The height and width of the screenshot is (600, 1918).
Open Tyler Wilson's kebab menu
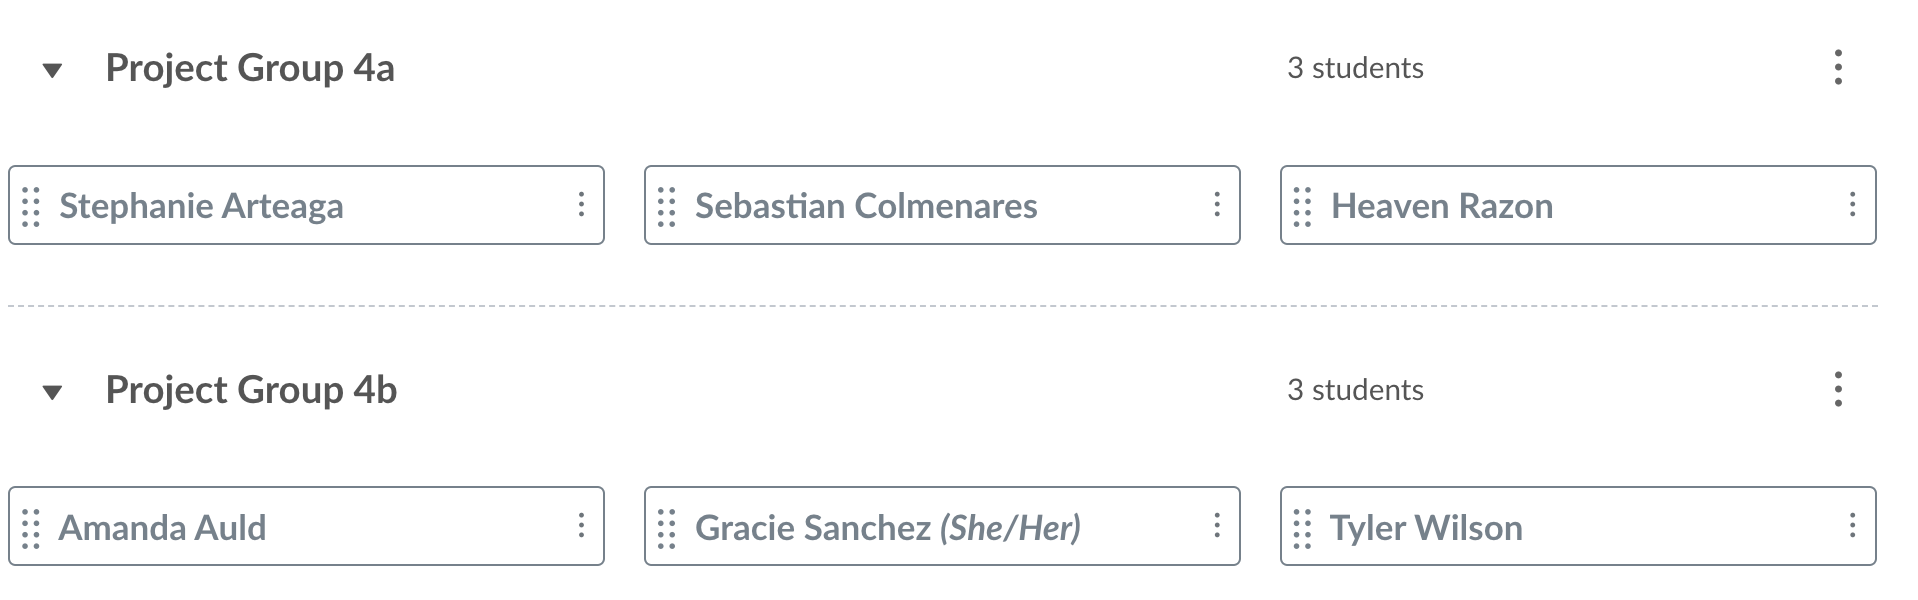click(x=1853, y=526)
